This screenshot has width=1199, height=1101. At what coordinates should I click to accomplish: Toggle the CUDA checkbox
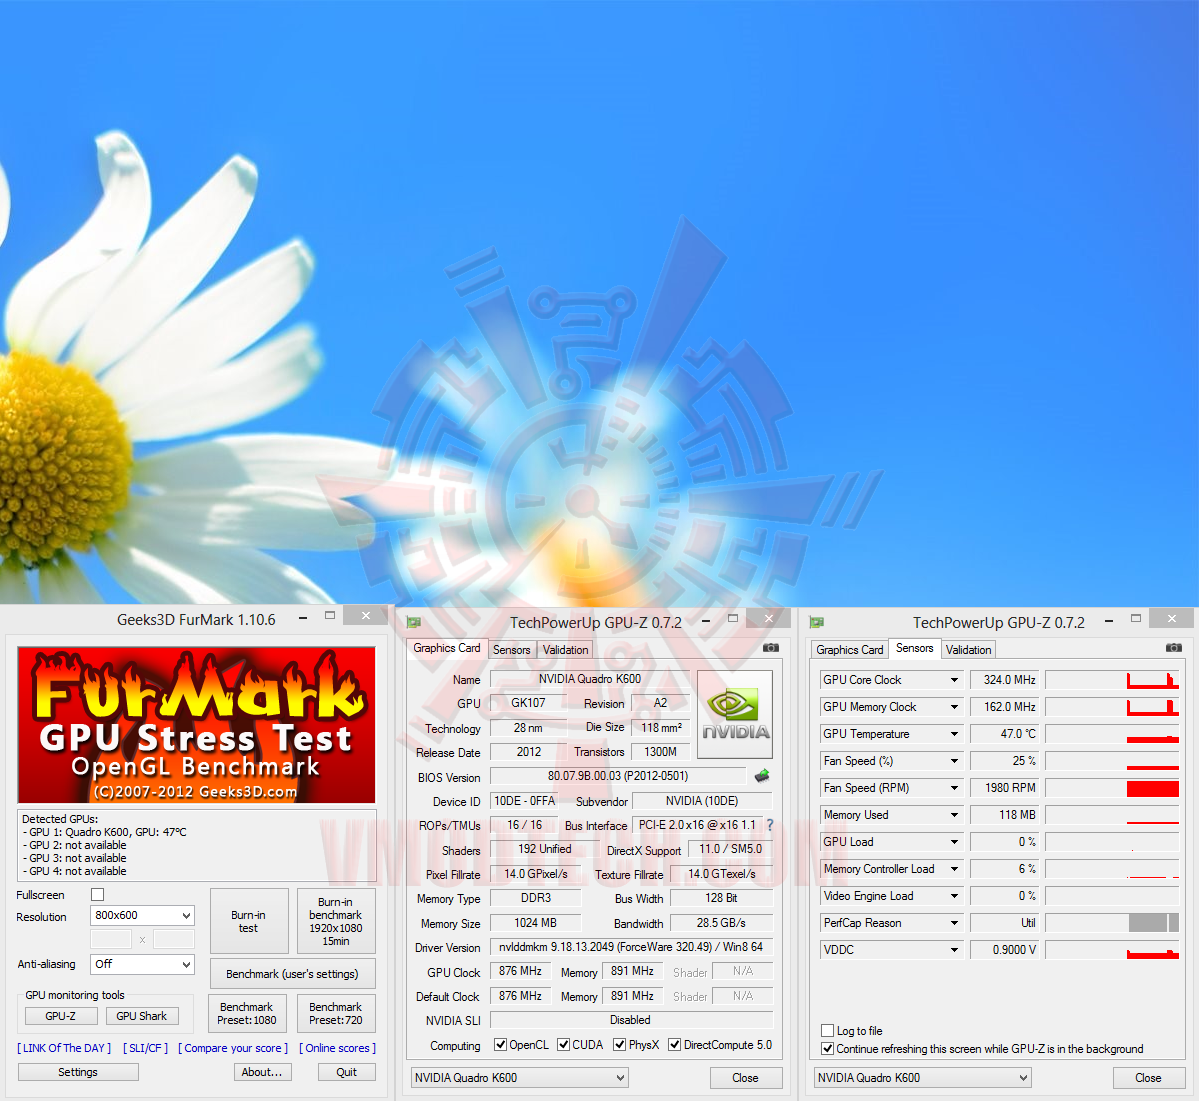[x=564, y=1044]
